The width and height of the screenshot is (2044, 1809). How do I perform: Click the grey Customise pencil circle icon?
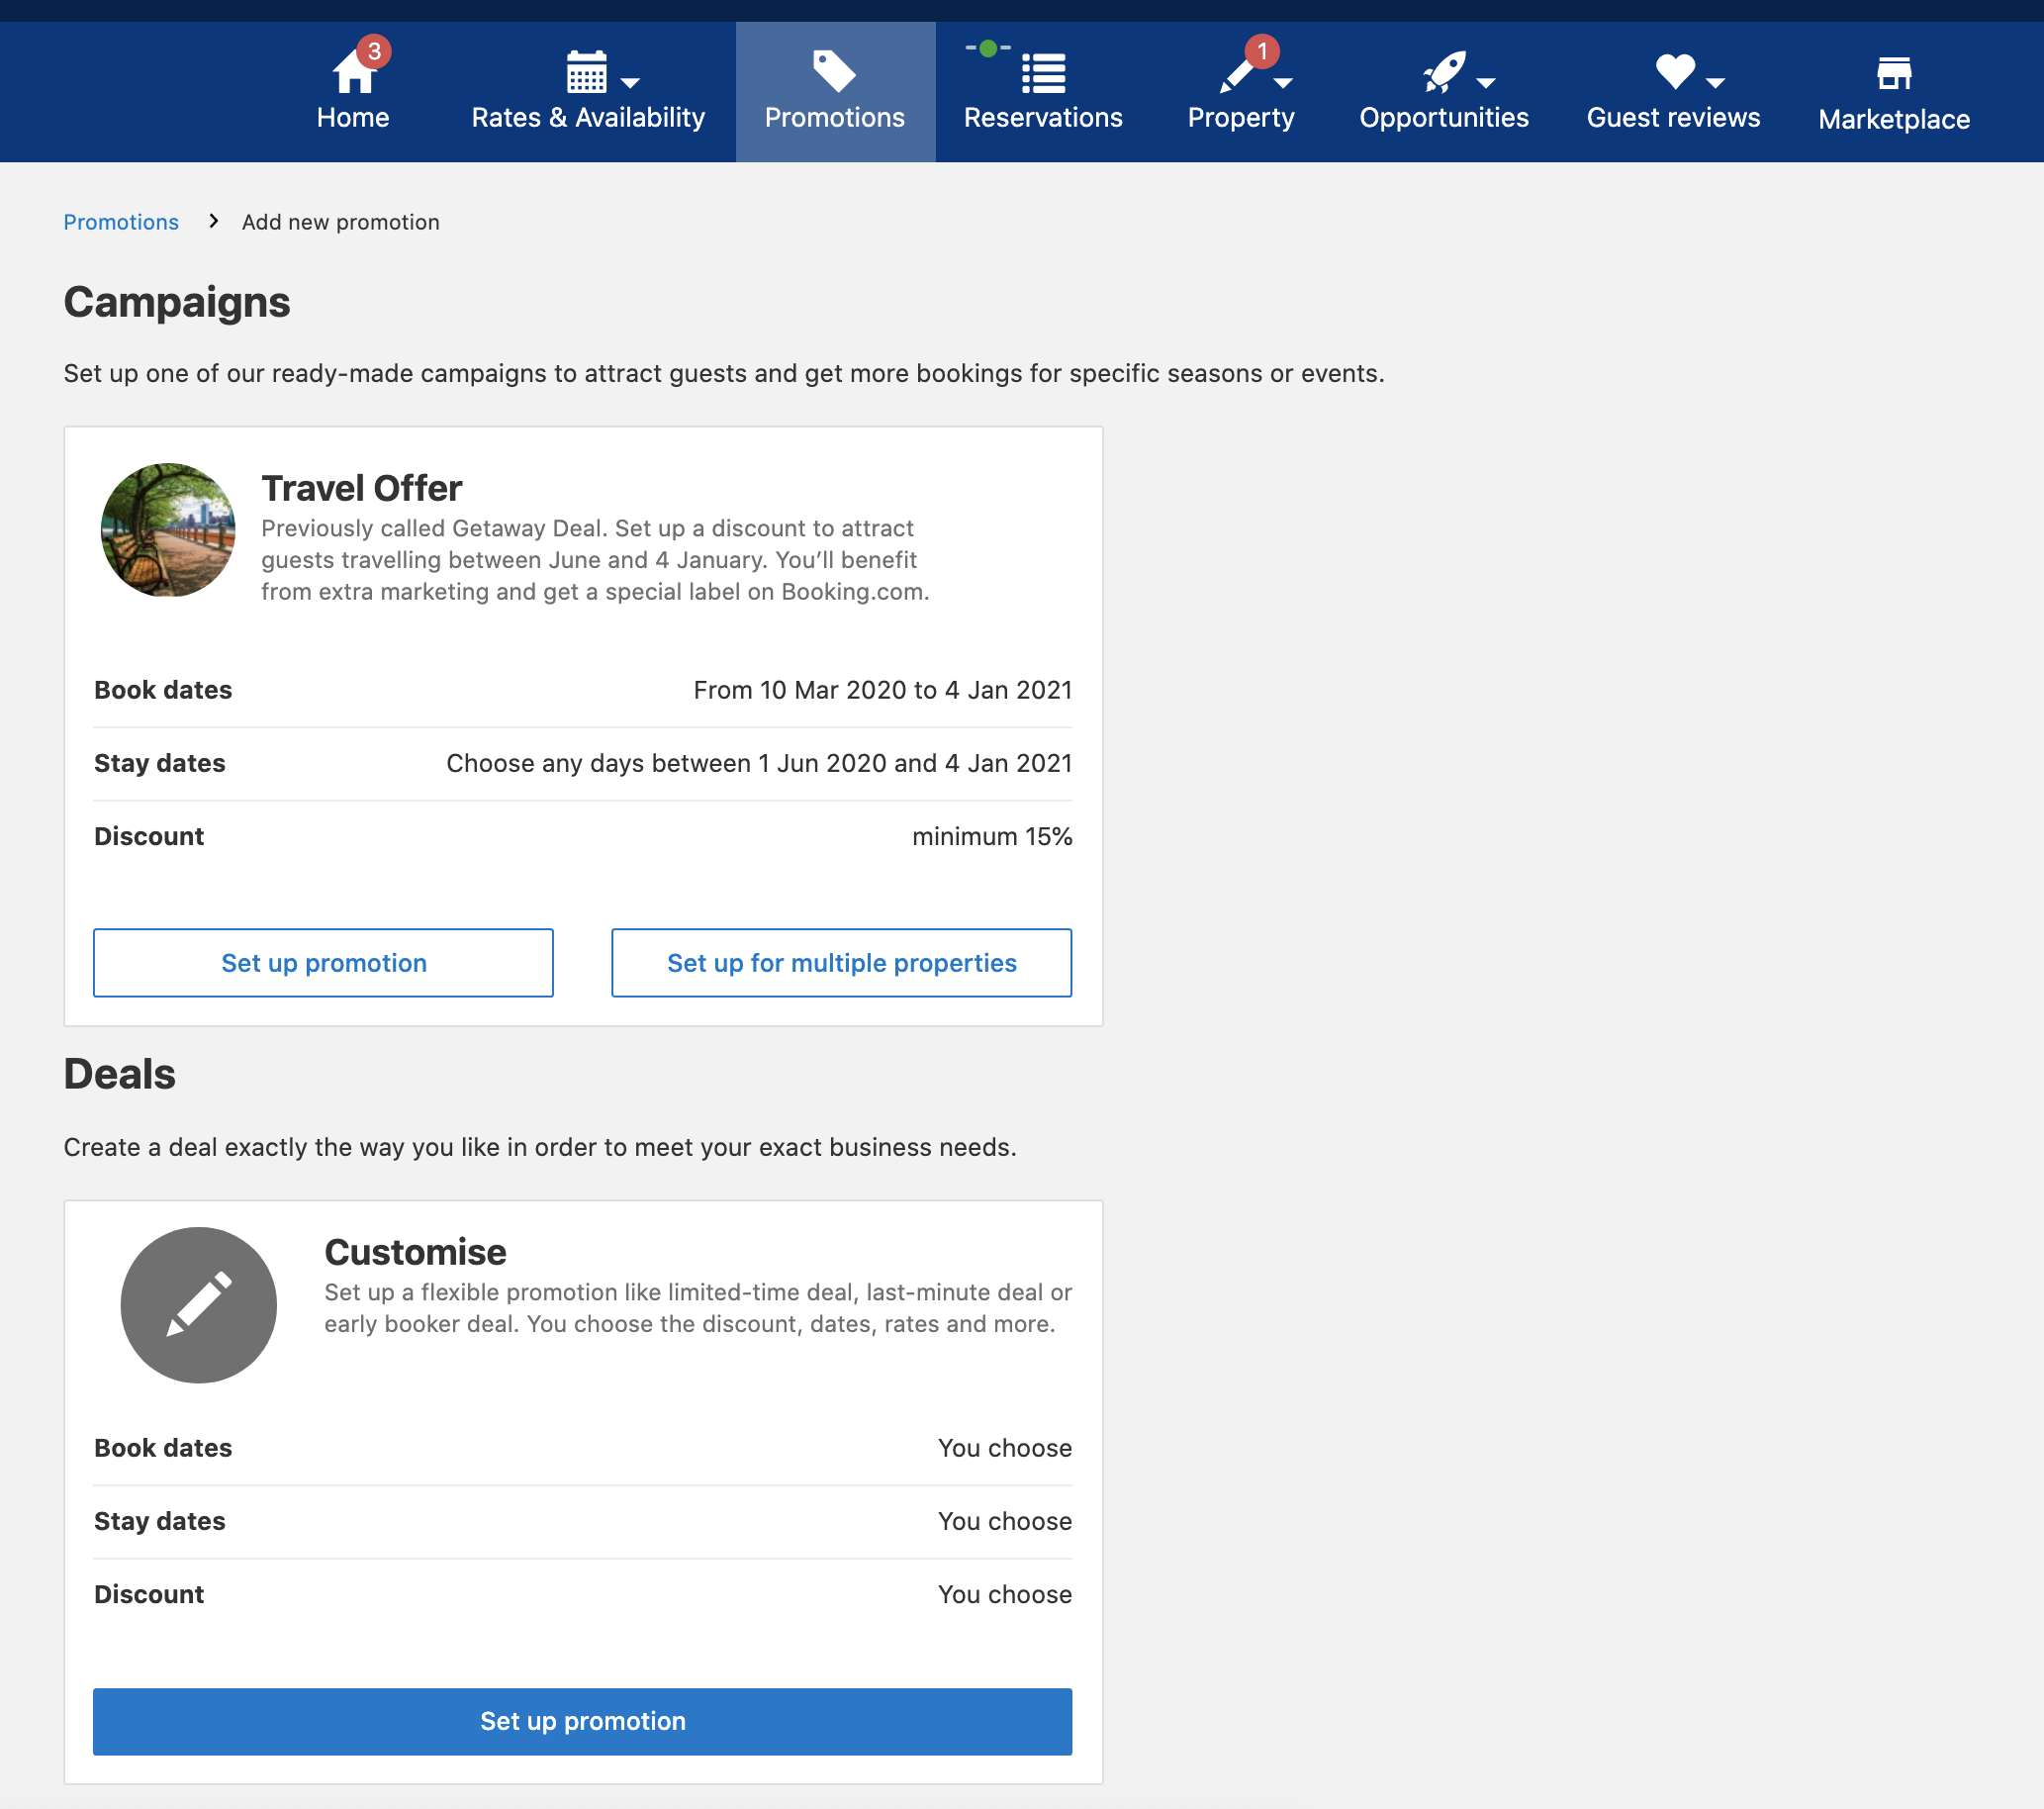(x=198, y=1305)
